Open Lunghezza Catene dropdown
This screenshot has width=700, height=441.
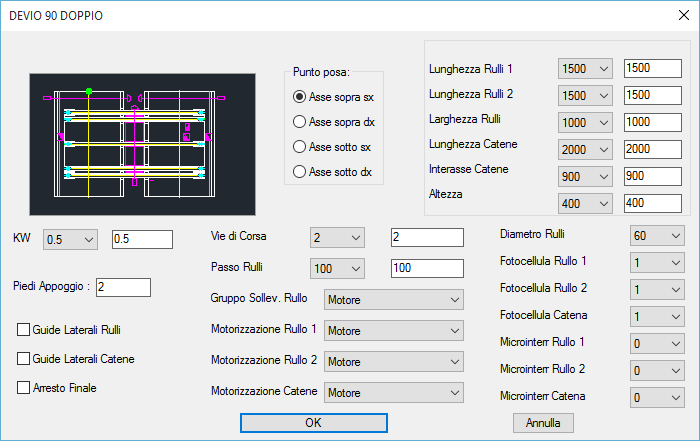pyautogui.click(x=585, y=150)
